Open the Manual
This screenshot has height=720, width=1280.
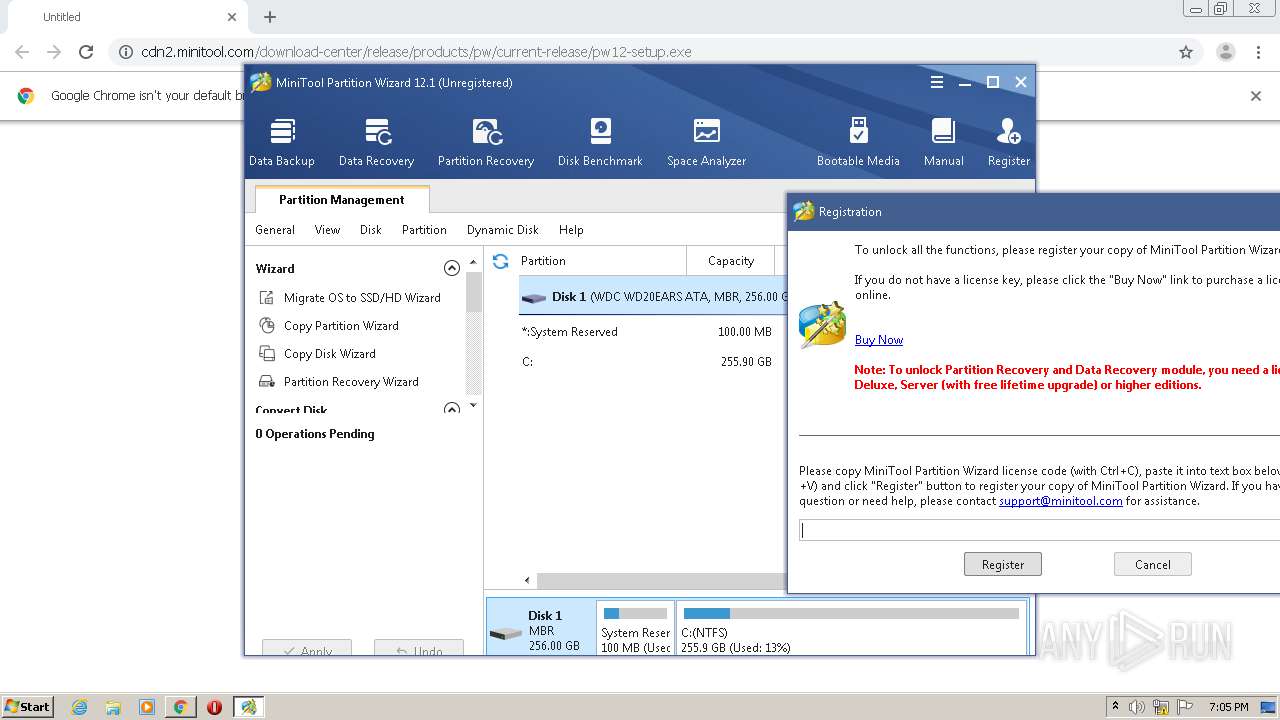[943, 142]
